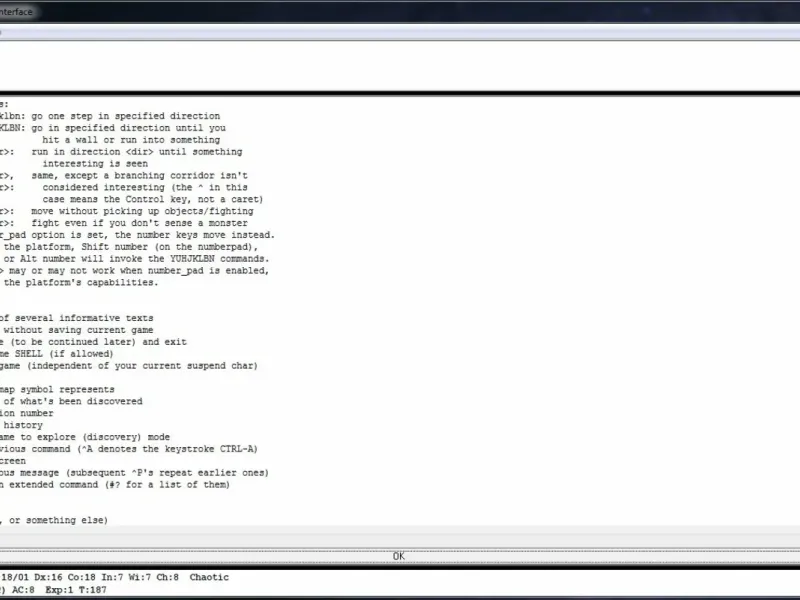Click the 'Co:18' stat in status line
The image size is (800, 600).
[82, 578]
